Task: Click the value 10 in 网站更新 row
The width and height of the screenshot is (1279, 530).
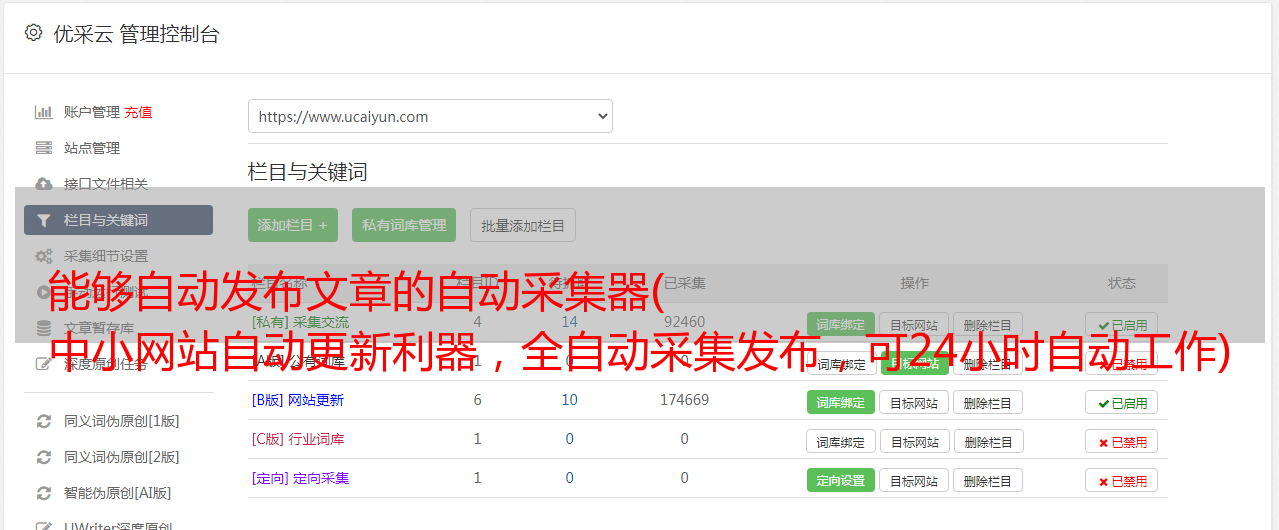Action: (569, 400)
